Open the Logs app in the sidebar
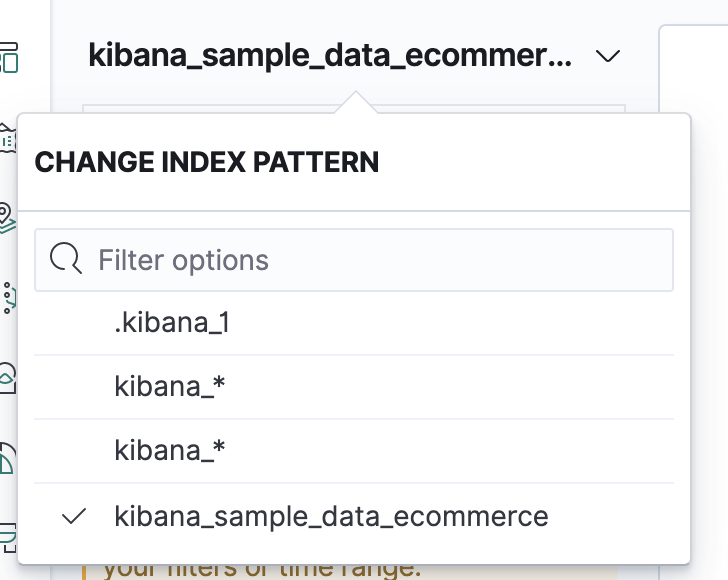The image size is (728, 580). coord(8,456)
